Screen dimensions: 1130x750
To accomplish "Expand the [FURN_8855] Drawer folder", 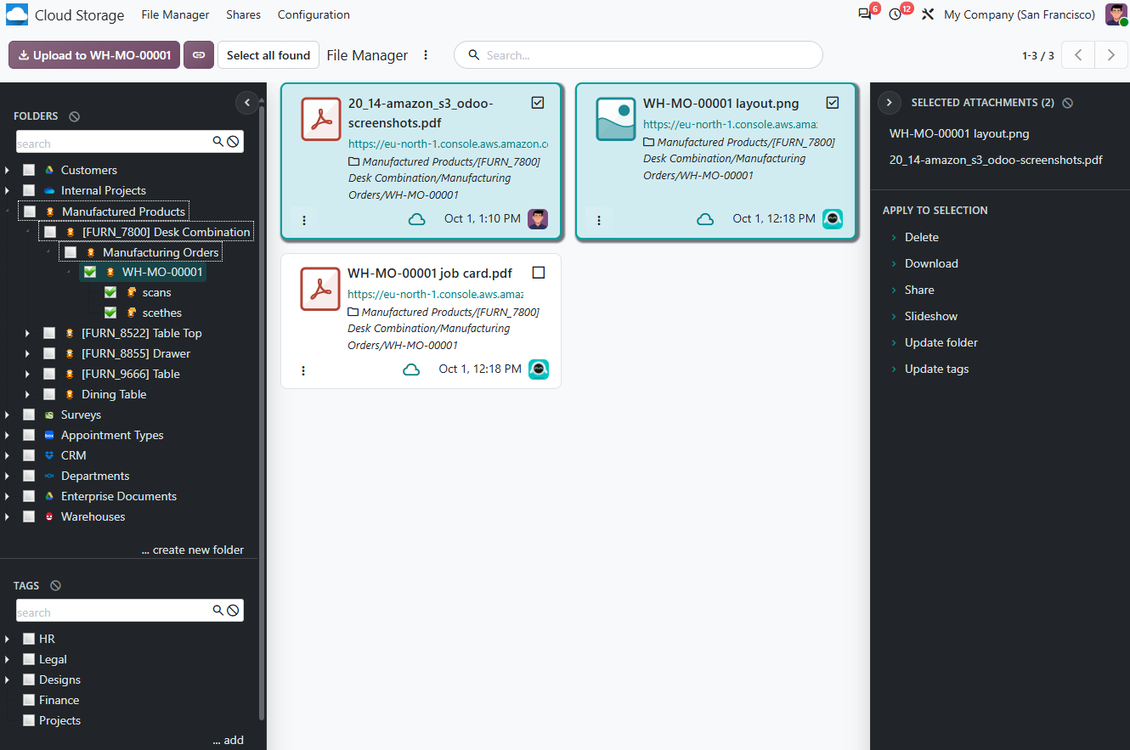I will 27,354.
